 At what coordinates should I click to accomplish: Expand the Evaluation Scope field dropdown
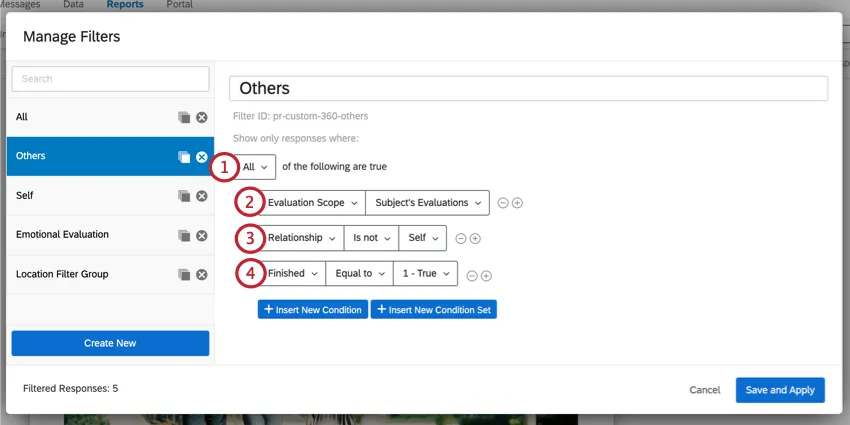312,203
